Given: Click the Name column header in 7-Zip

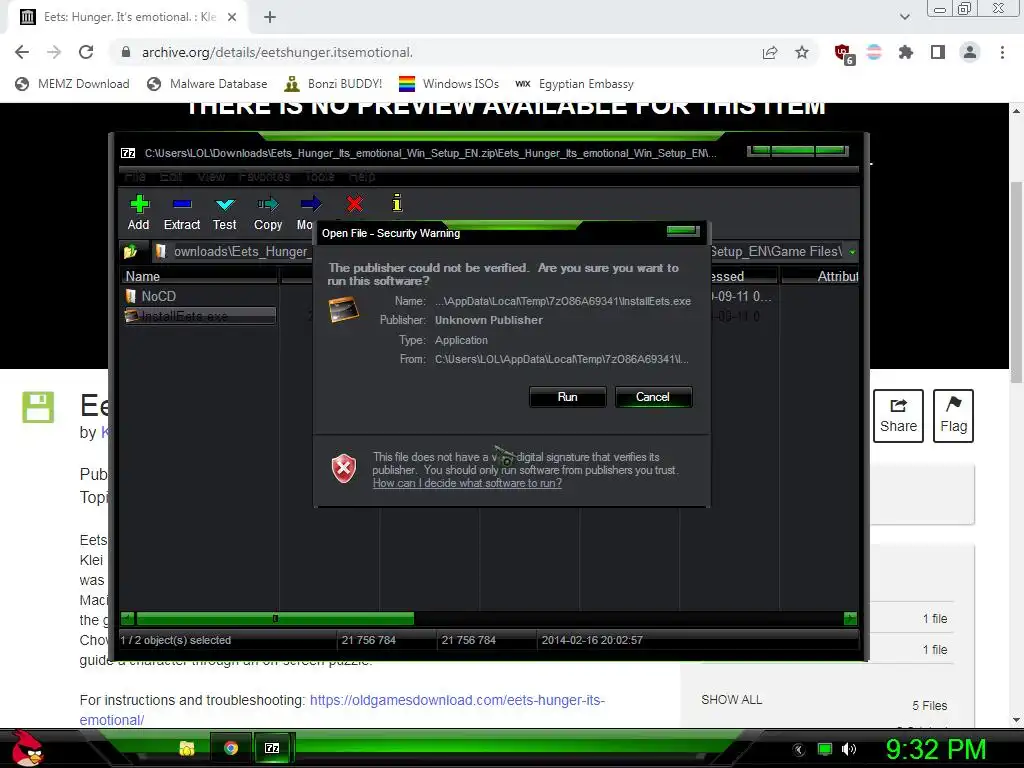Looking at the screenshot, I should coord(199,276).
